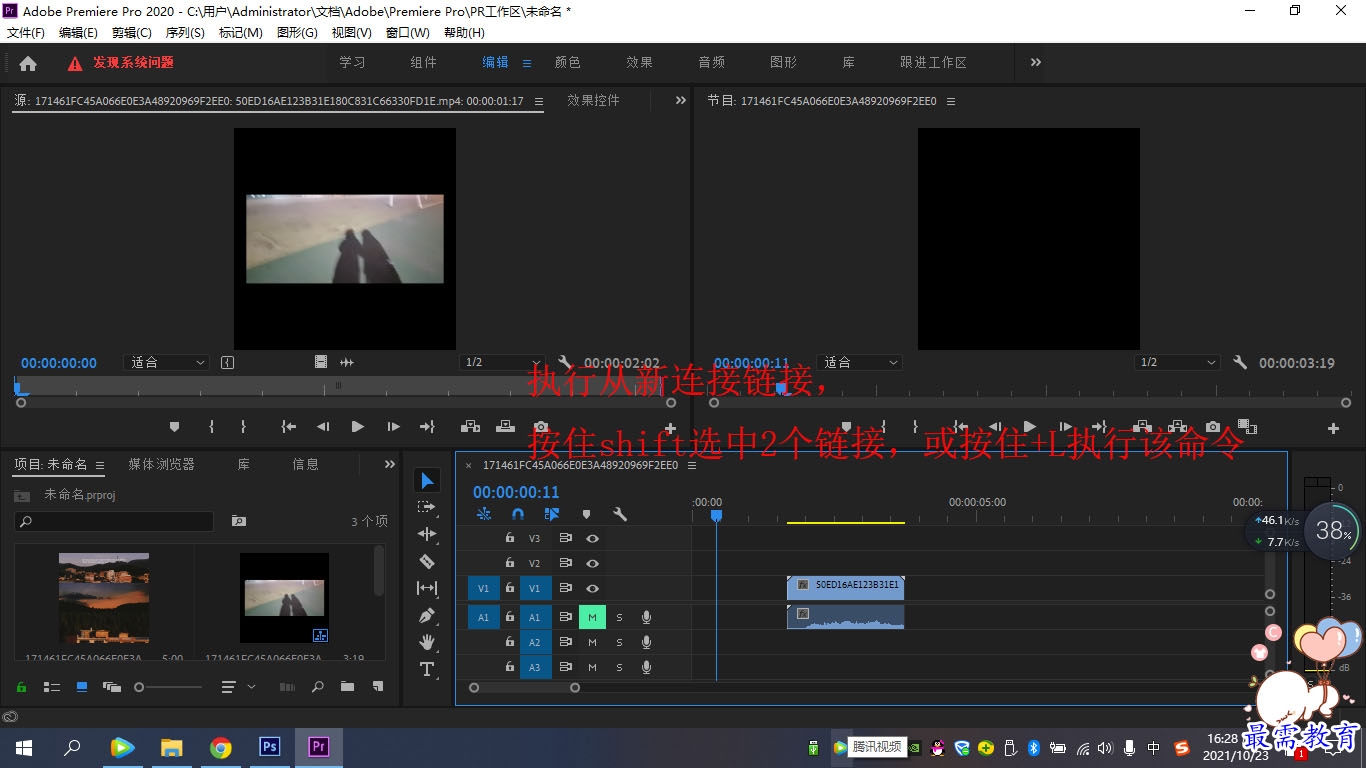
Task: Open source monitor button editor plus
Action: point(670,428)
